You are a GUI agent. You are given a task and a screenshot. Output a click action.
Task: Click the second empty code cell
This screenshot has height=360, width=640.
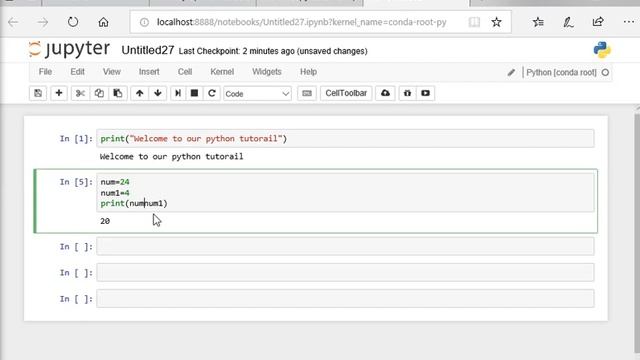pyautogui.click(x=345, y=273)
